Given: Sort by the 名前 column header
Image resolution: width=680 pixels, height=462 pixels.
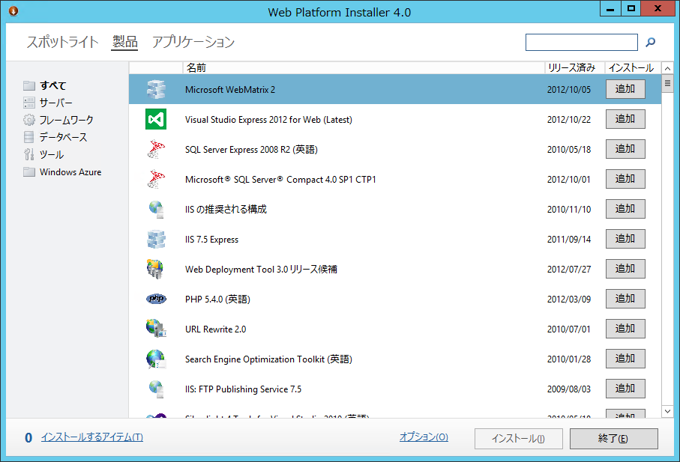Looking at the screenshot, I should [363, 68].
